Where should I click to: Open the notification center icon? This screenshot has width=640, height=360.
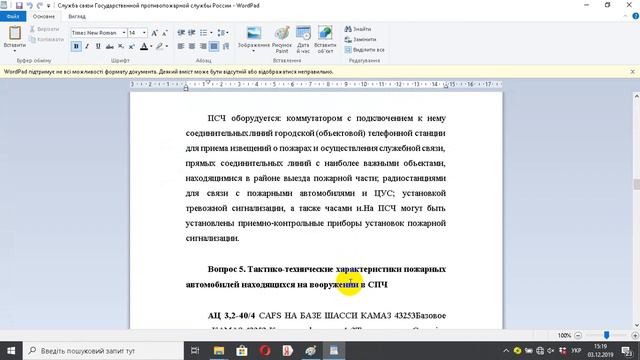tap(627, 351)
